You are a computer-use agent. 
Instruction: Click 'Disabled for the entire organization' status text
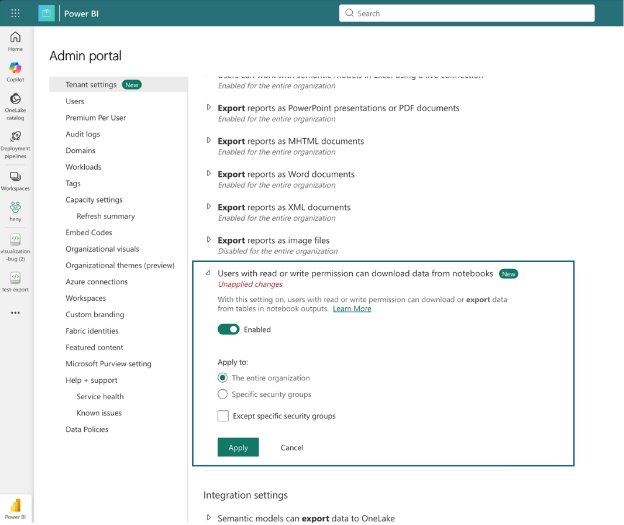[x=278, y=251]
